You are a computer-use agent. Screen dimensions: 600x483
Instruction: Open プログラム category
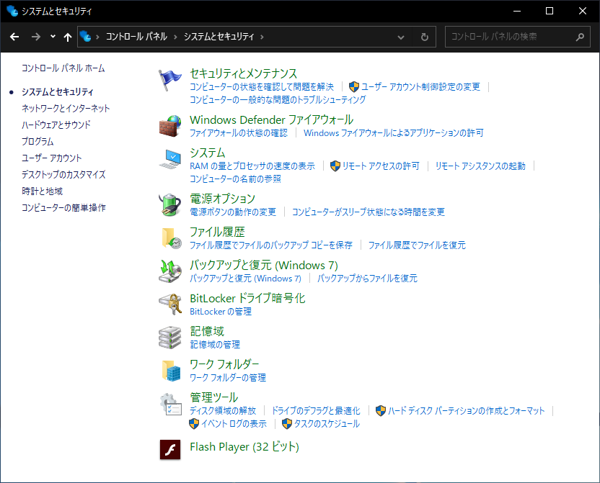point(38,142)
